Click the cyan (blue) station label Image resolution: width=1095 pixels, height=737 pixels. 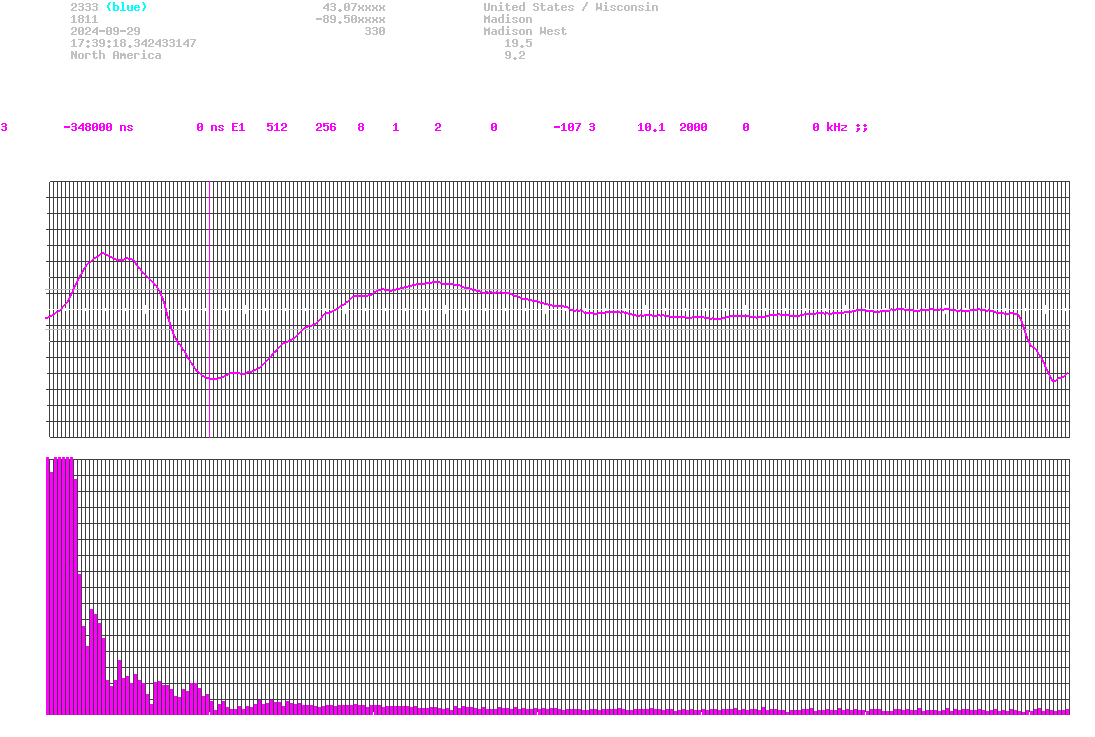coord(126,7)
